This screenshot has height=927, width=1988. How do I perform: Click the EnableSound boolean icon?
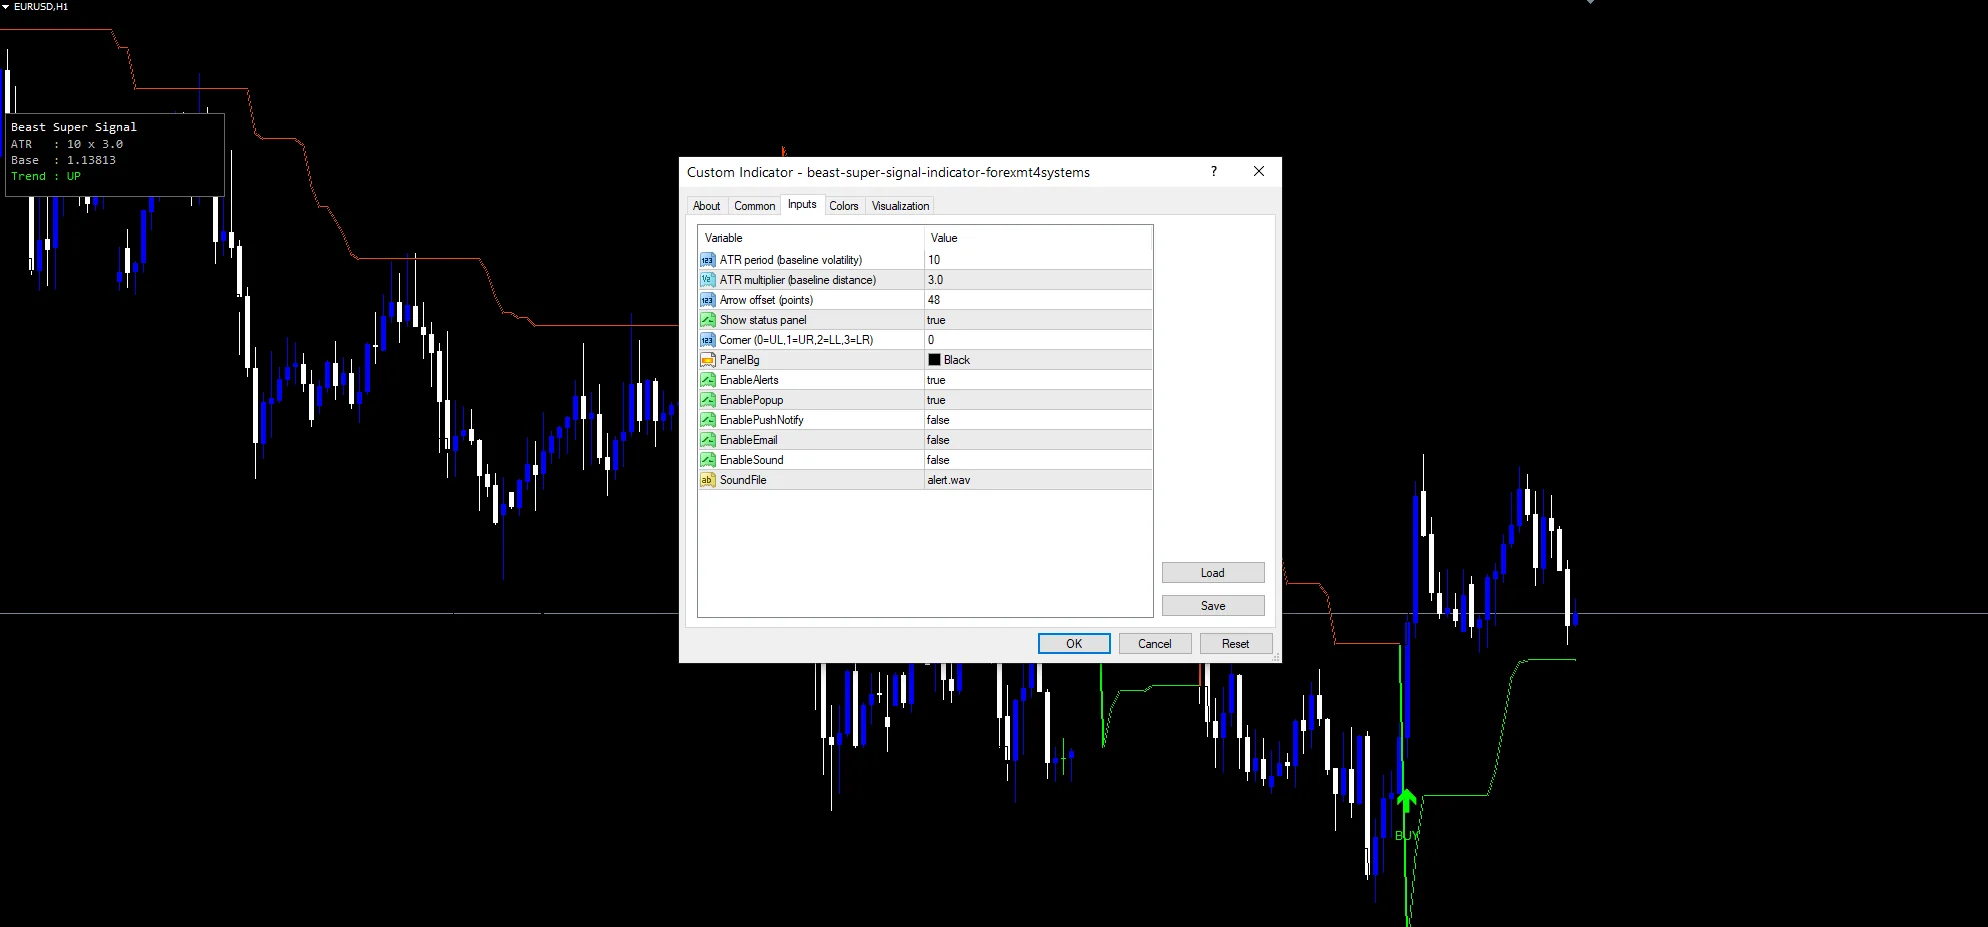click(x=707, y=460)
